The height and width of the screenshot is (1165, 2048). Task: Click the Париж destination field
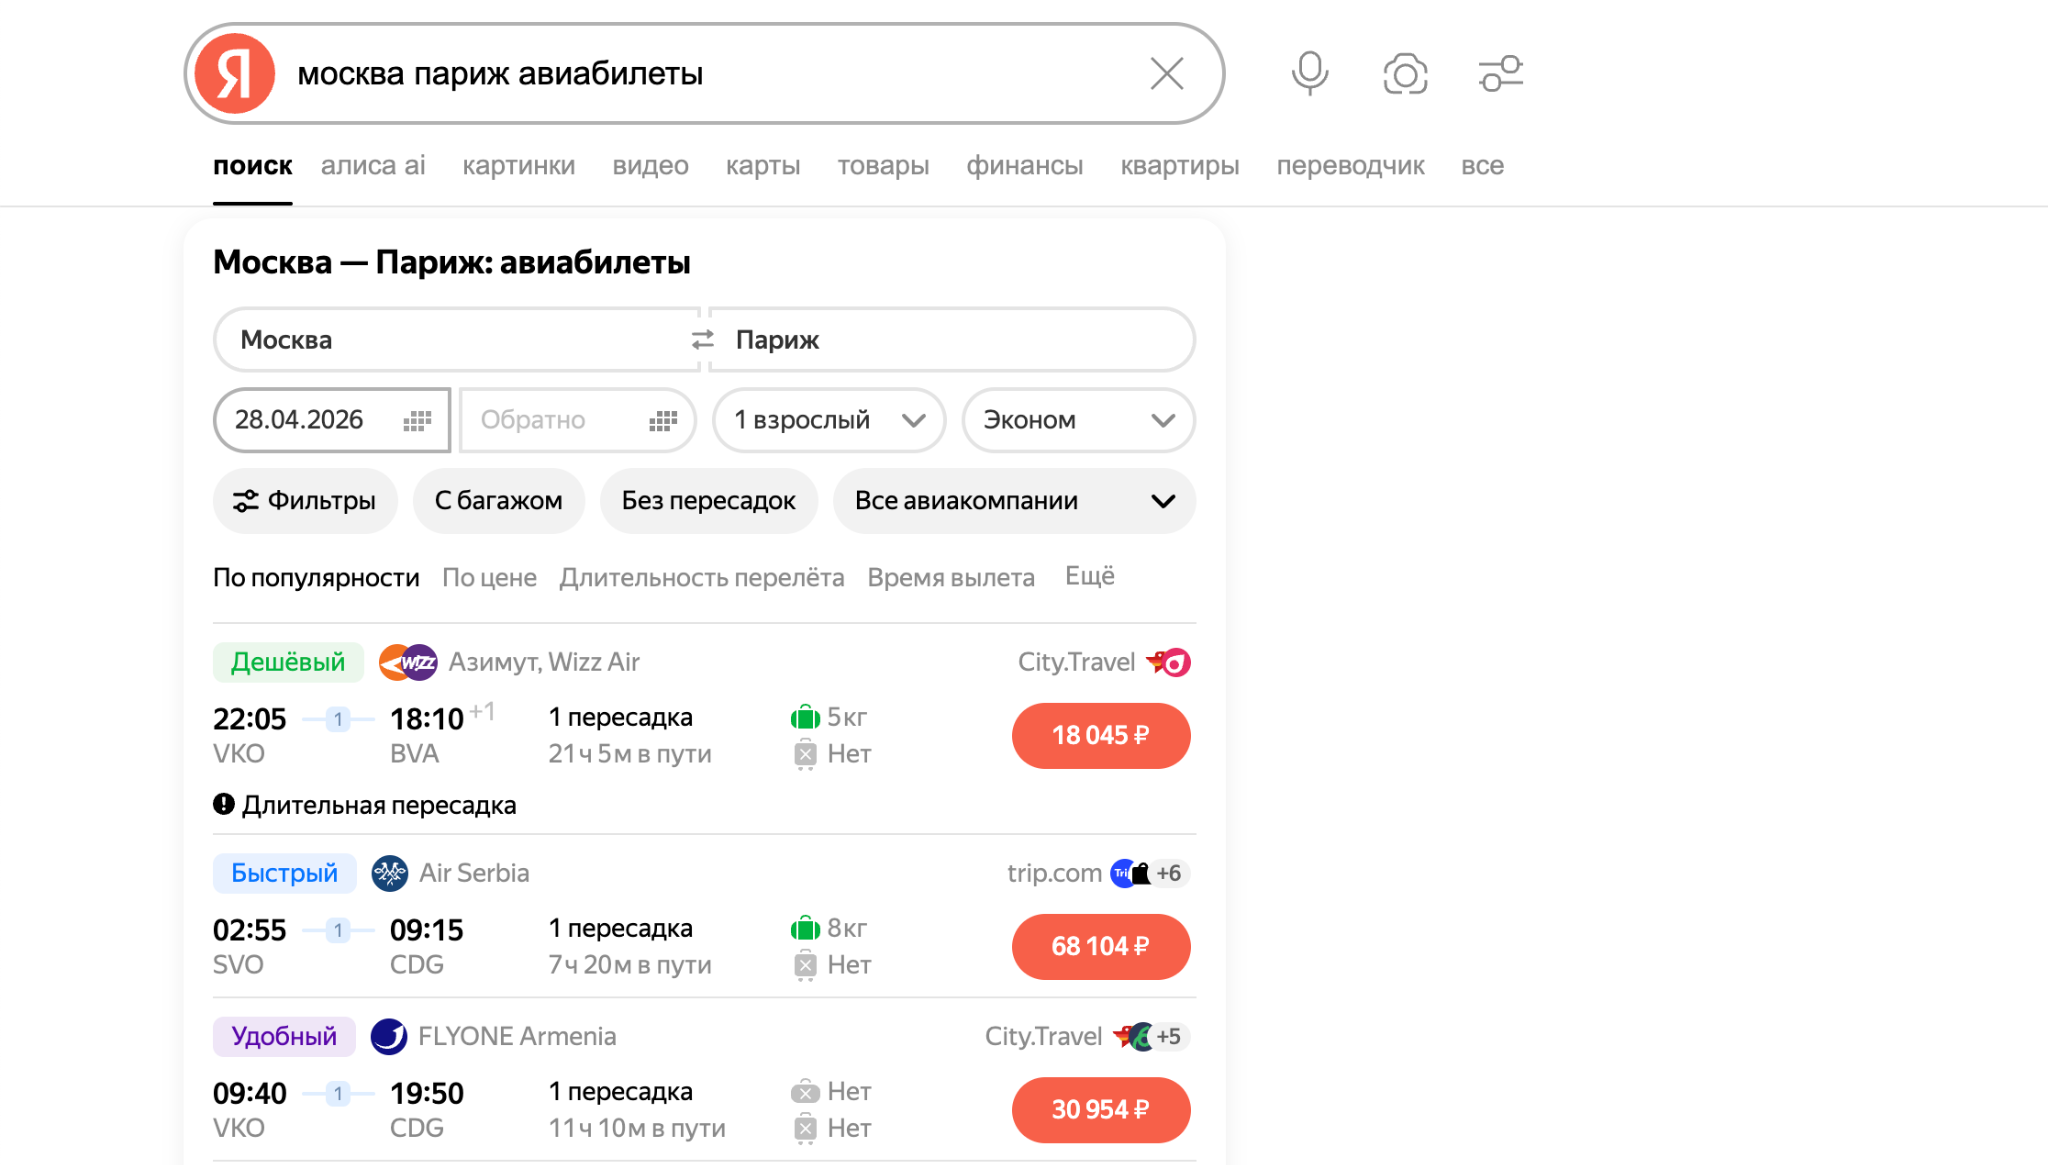tap(950, 340)
